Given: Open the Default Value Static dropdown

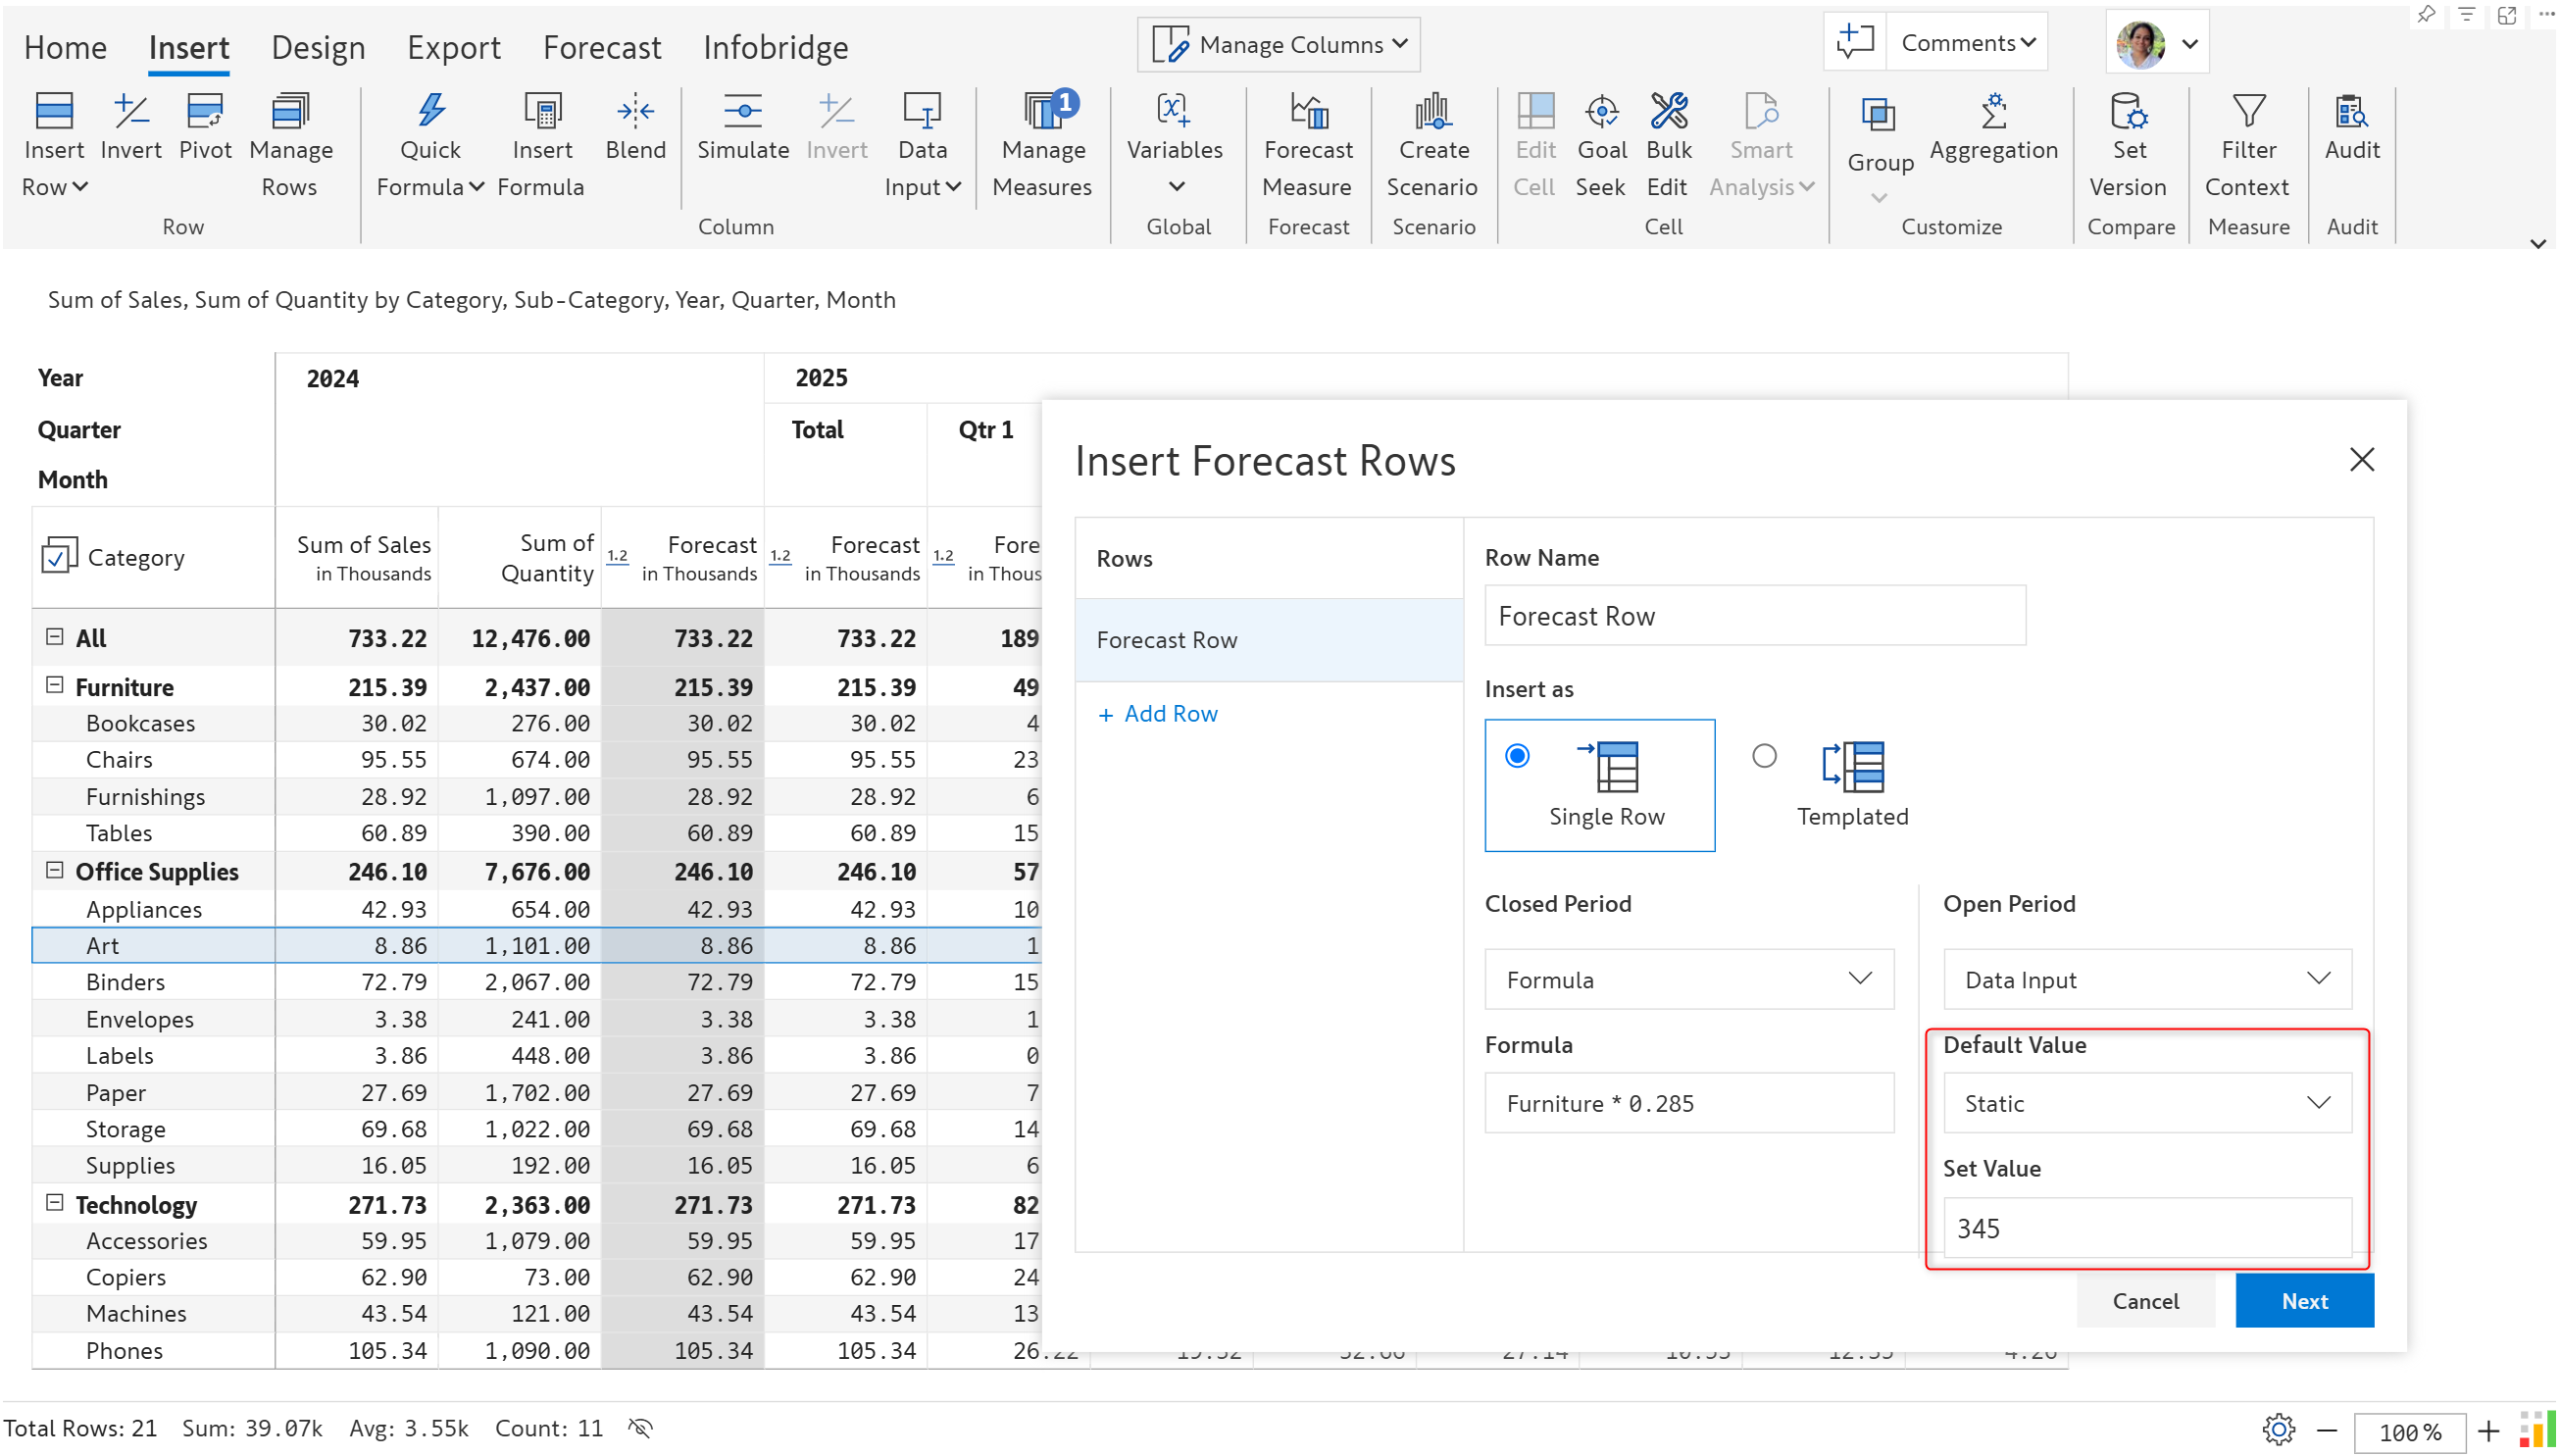Looking at the screenshot, I should pyautogui.click(x=2146, y=1103).
